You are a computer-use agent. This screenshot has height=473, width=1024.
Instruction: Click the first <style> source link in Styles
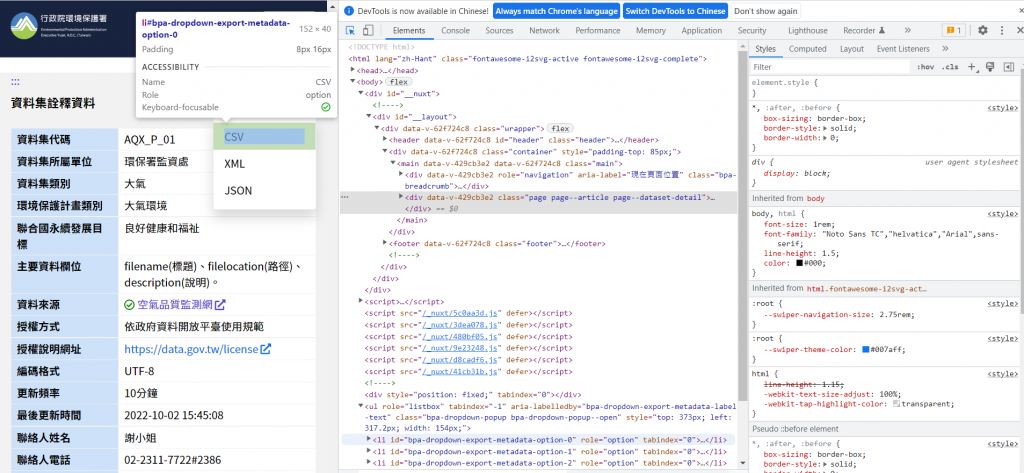click(1002, 108)
